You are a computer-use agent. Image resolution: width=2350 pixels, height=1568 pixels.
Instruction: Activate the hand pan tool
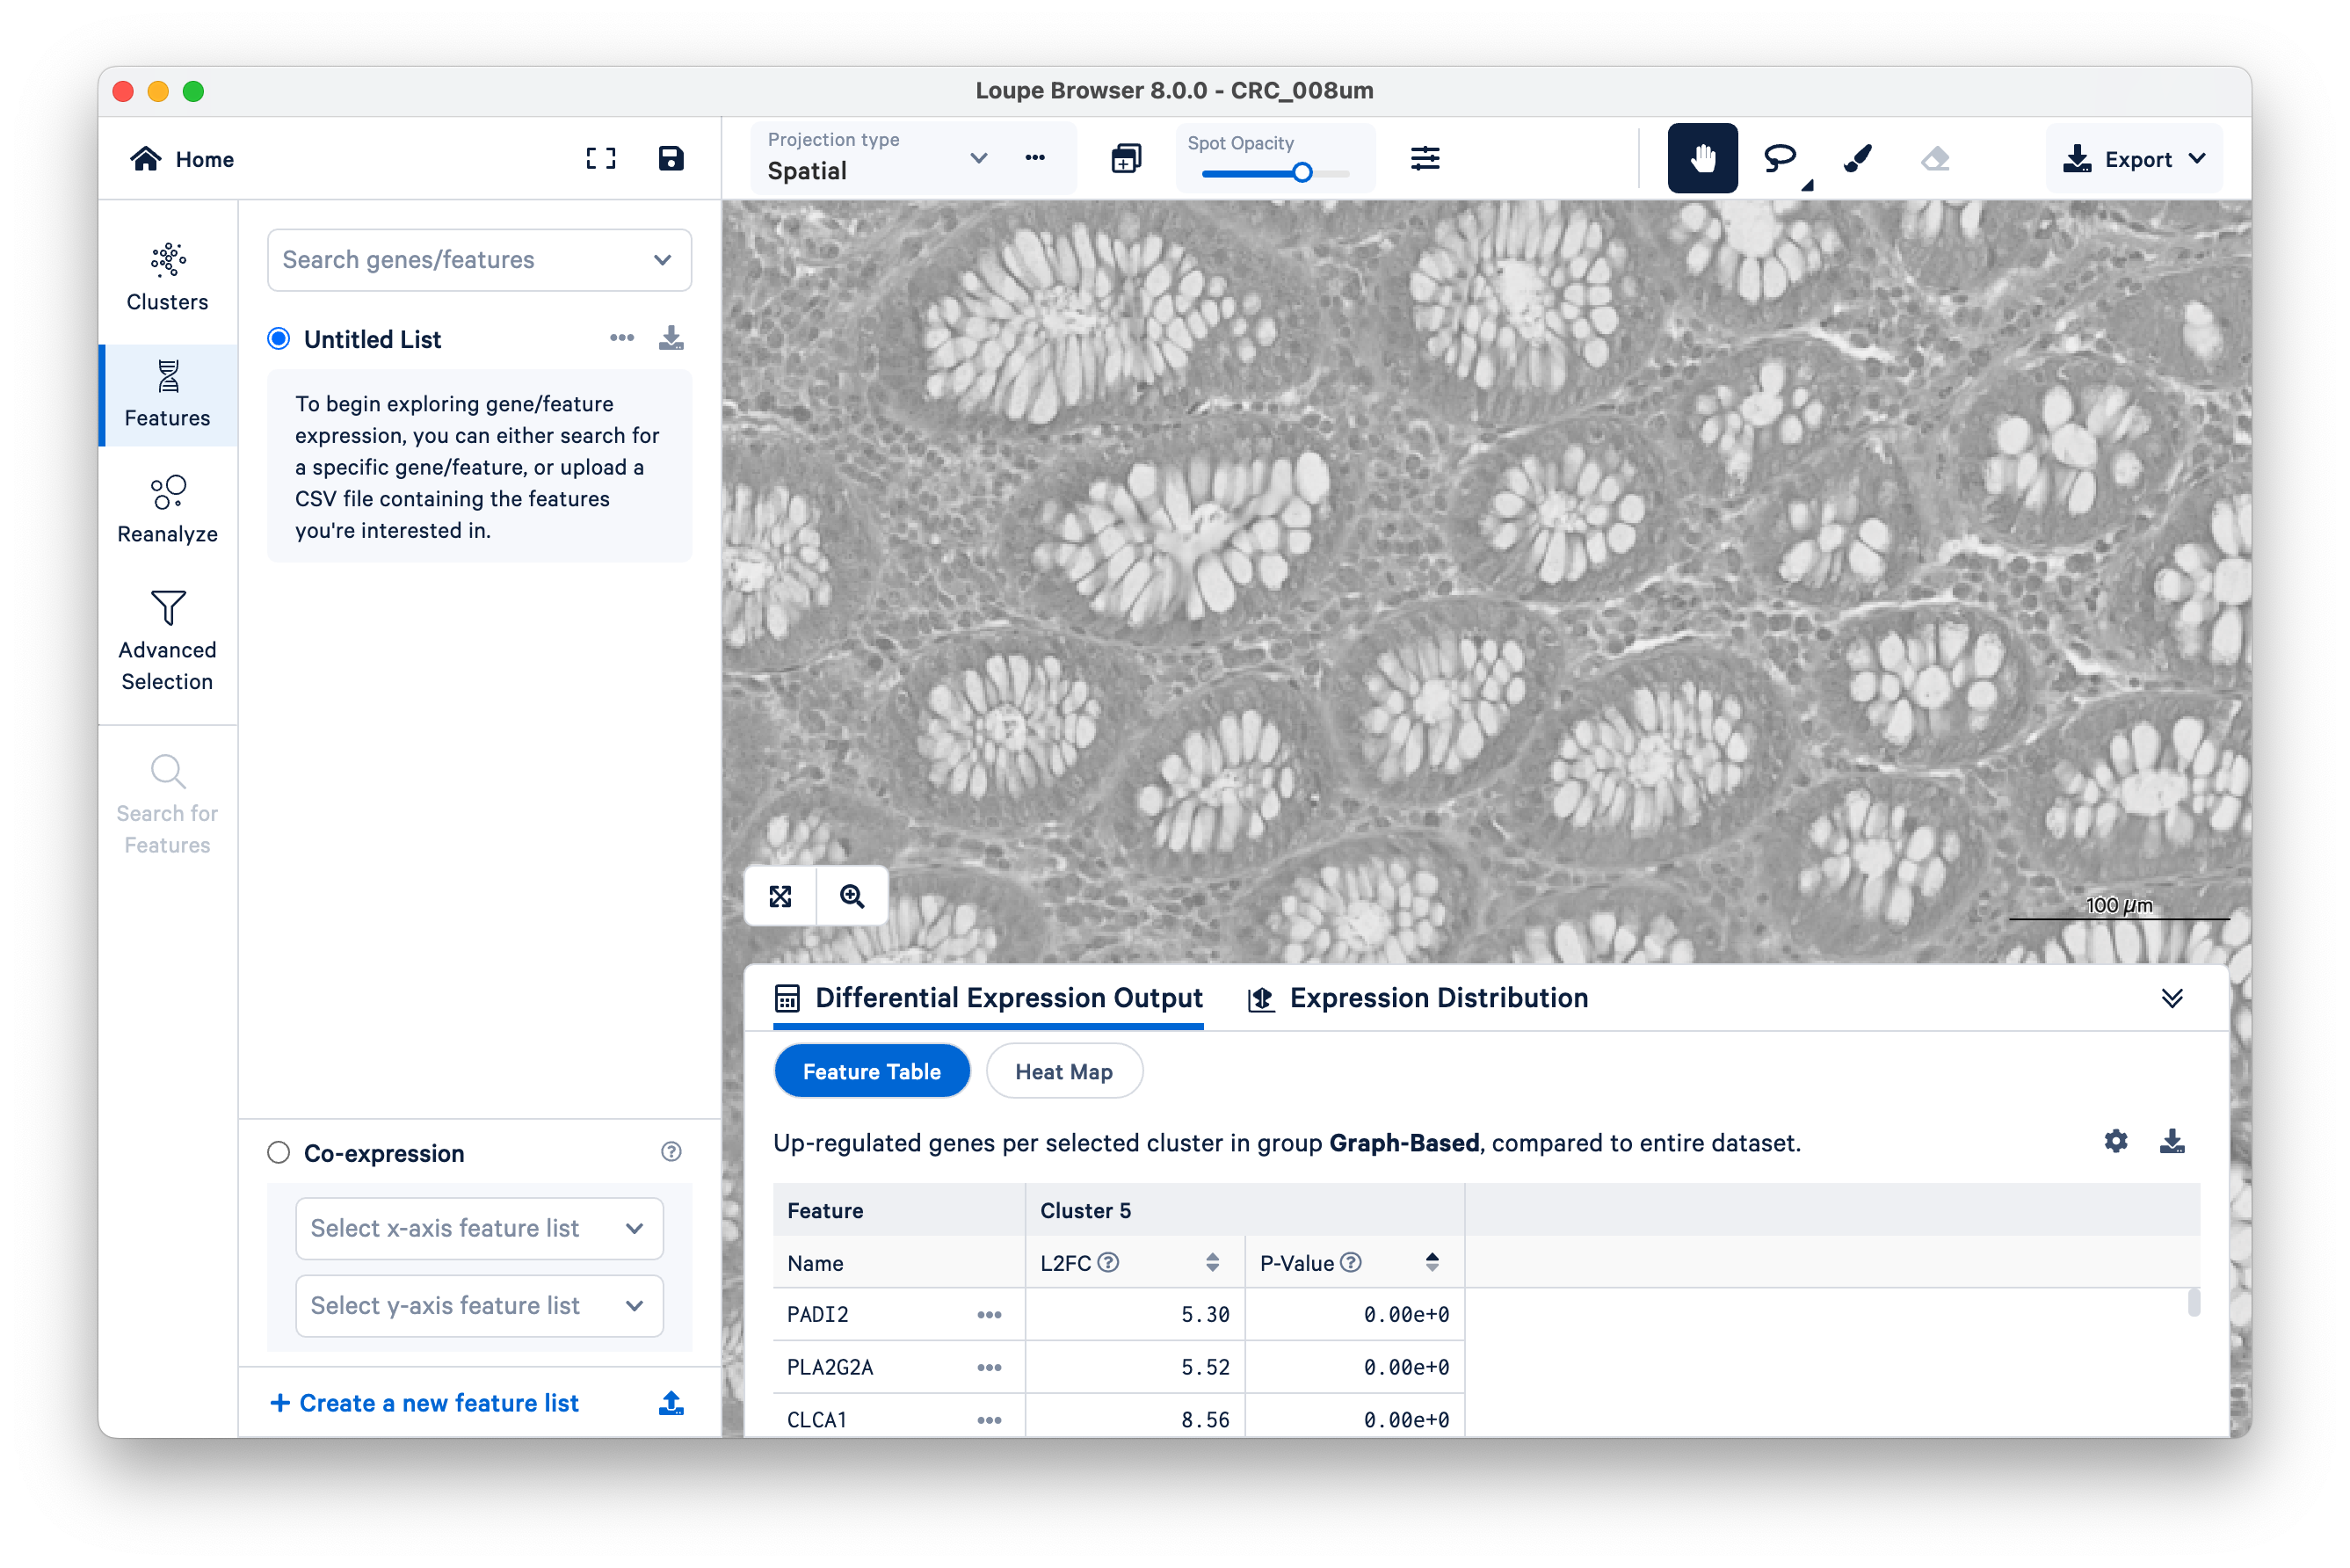click(1702, 158)
